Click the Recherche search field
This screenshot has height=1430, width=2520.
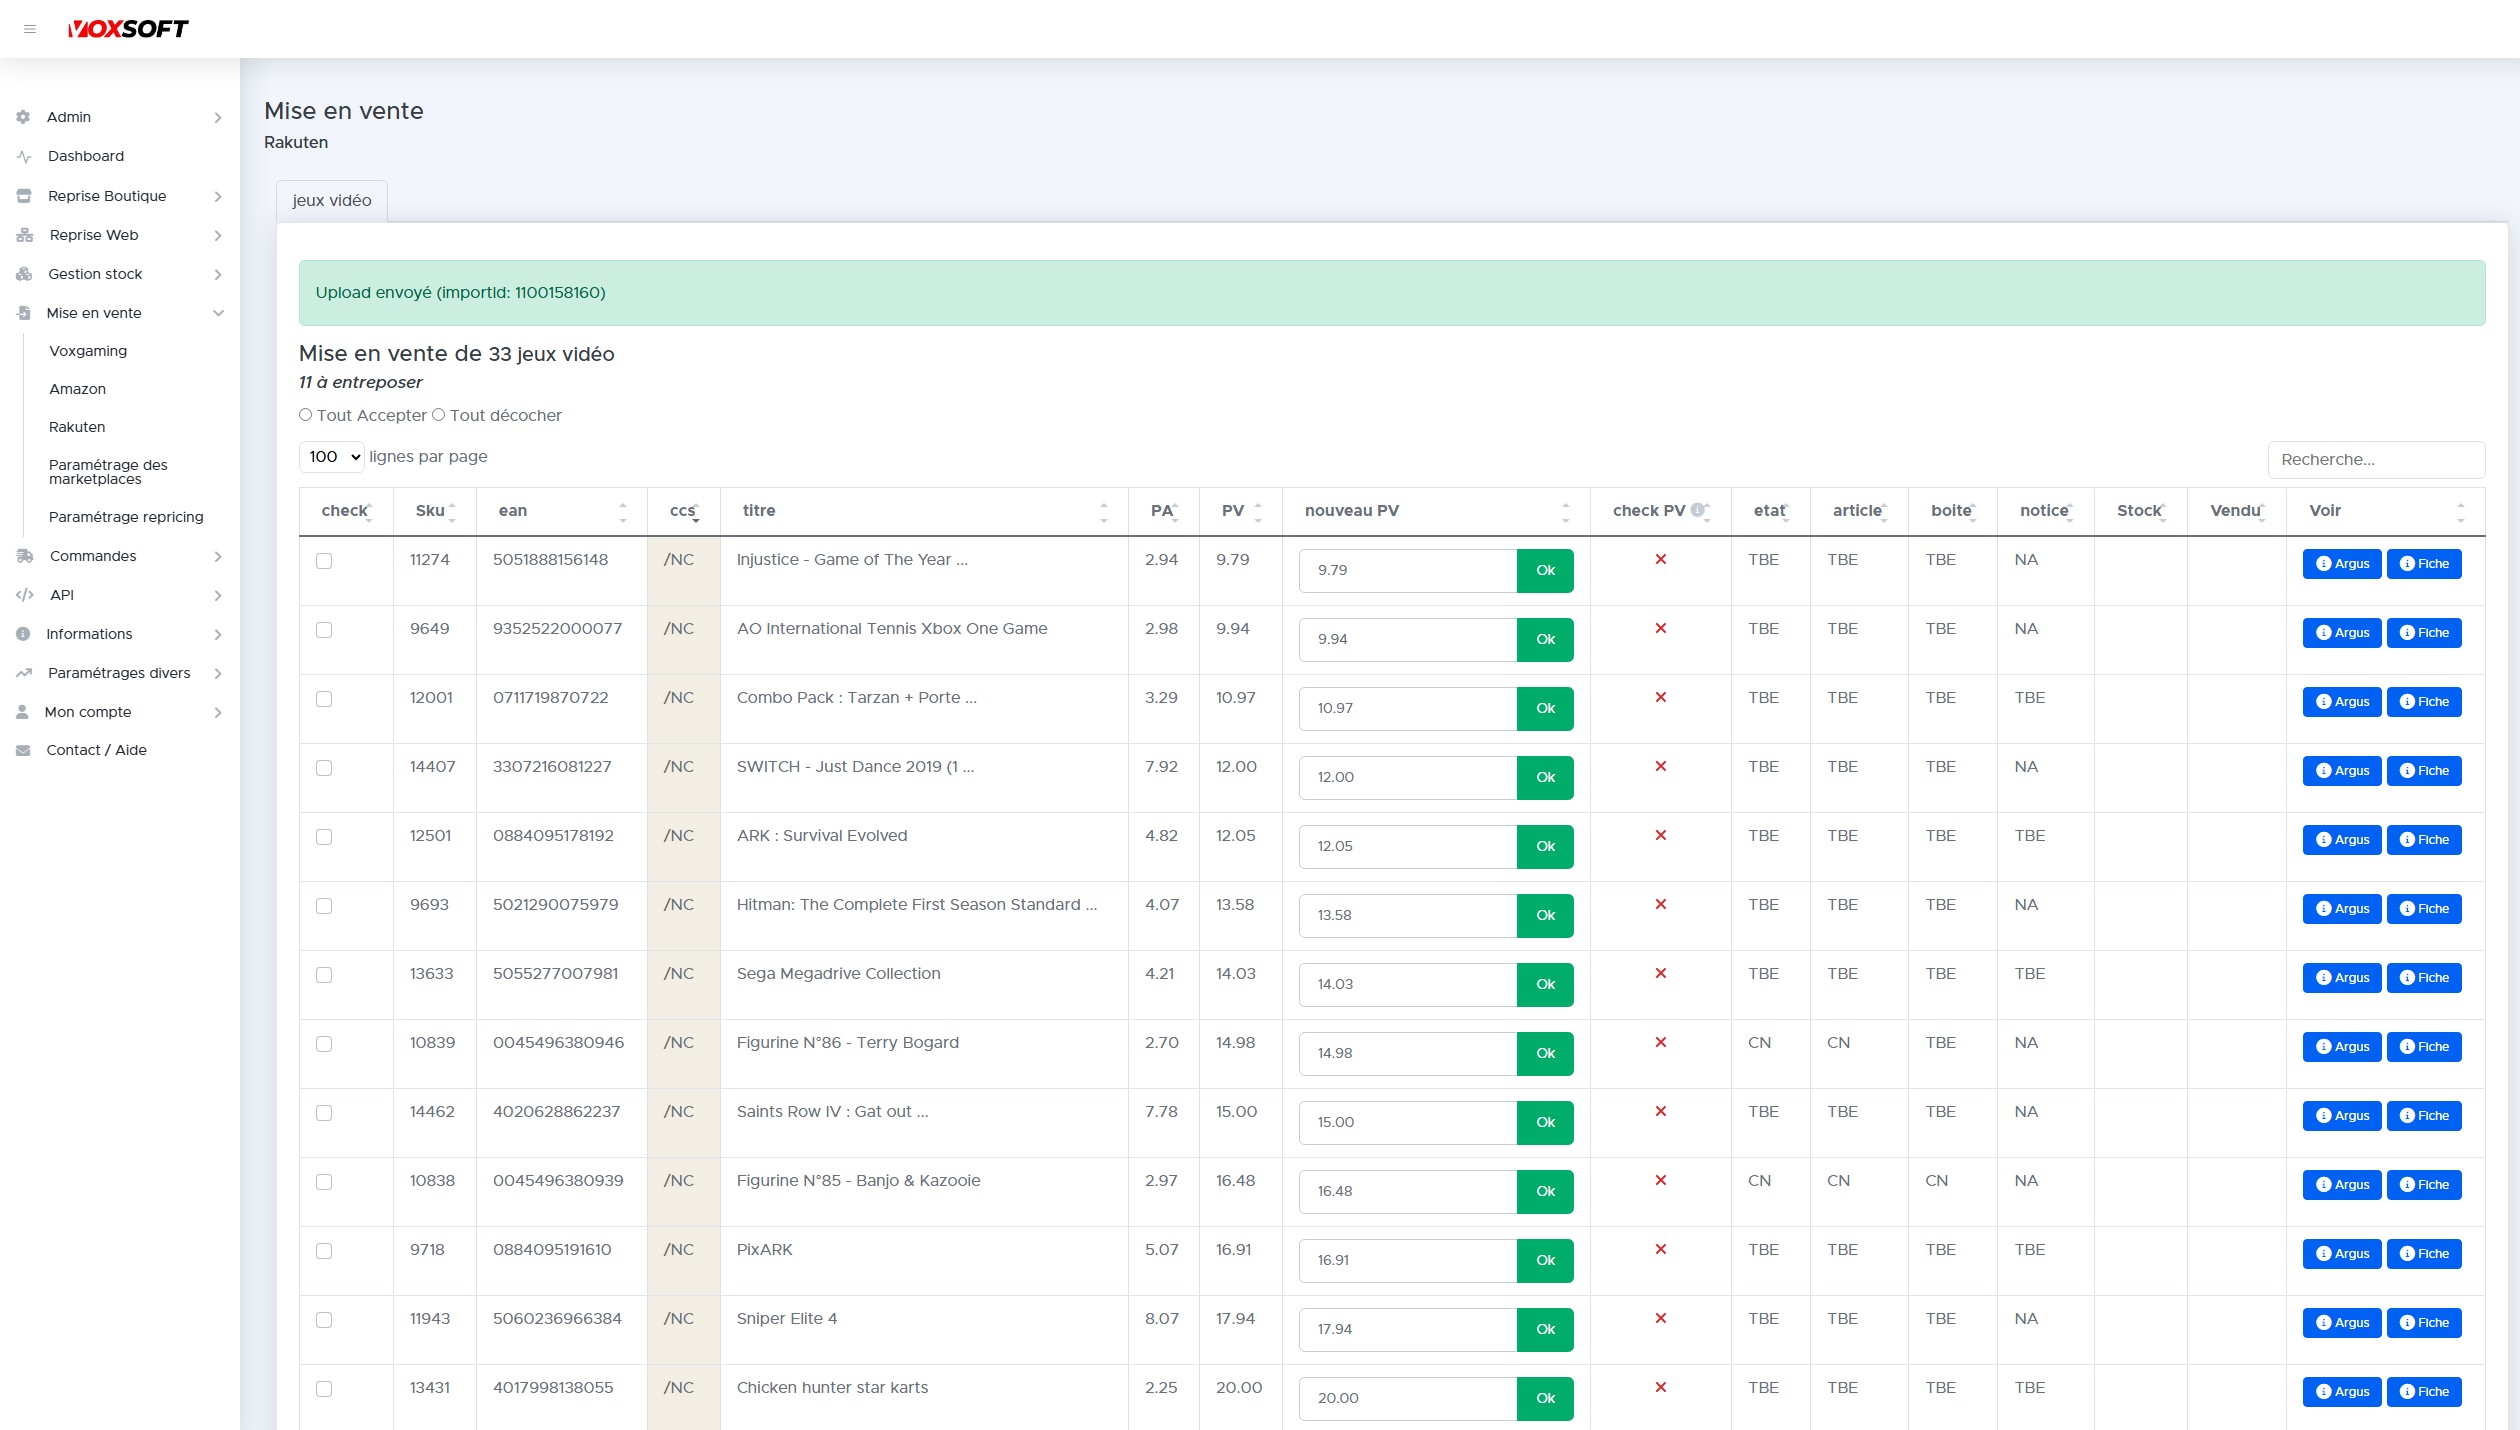coord(2376,460)
